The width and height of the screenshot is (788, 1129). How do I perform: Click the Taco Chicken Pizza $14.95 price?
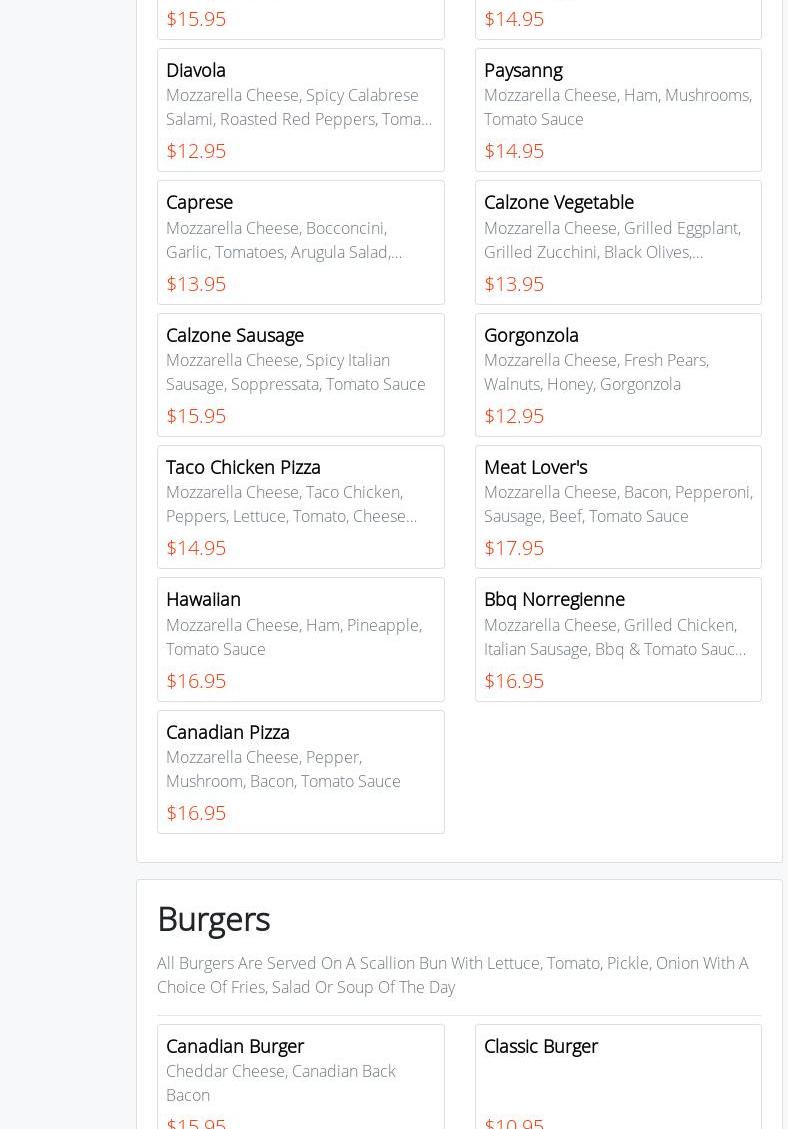[x=196, y=548]
